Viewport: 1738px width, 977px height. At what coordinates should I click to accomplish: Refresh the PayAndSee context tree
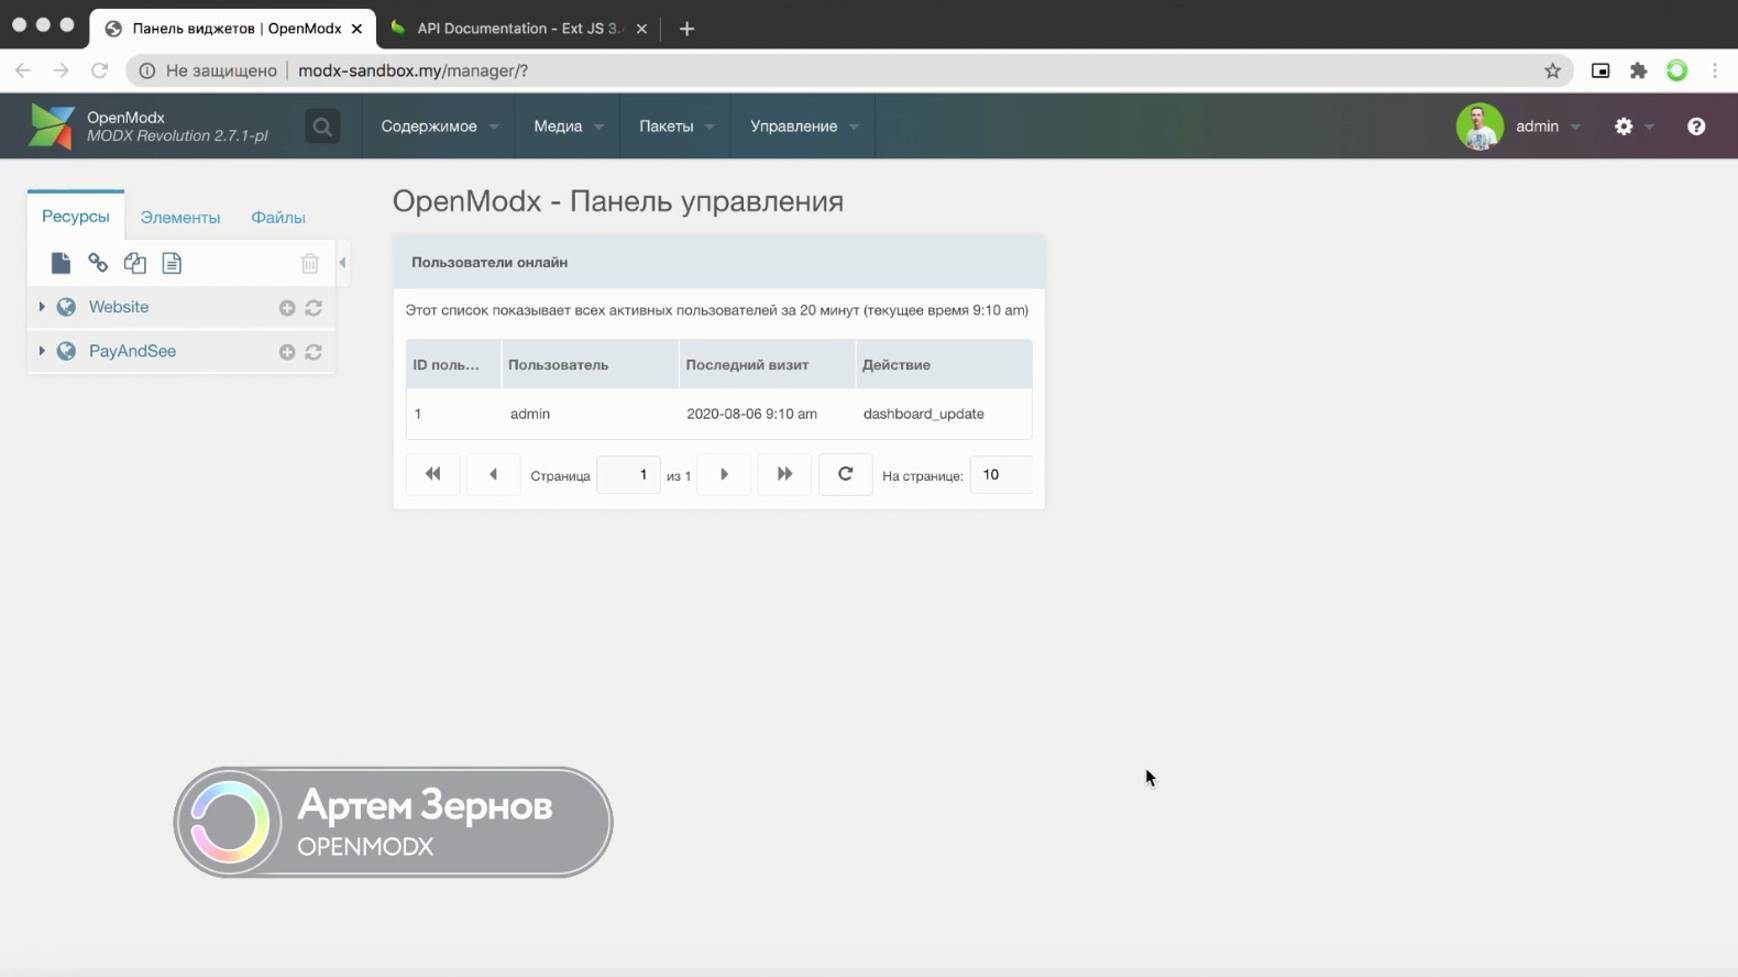point(313,352)
